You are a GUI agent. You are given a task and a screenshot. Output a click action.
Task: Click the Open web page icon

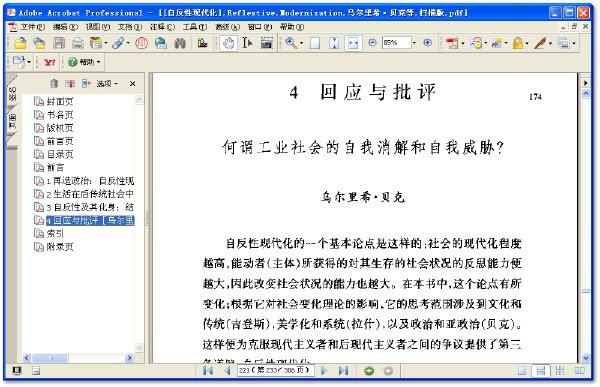pos(39,43)
